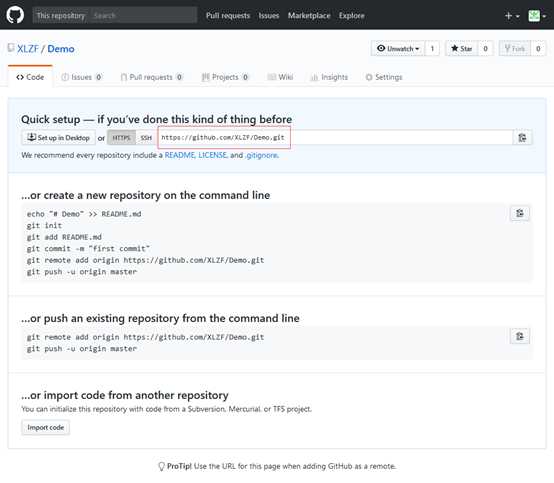The width and height of the screenshot is (554, 483).
Task: Click the ProTip lightbulb icon
Action: 161,466
